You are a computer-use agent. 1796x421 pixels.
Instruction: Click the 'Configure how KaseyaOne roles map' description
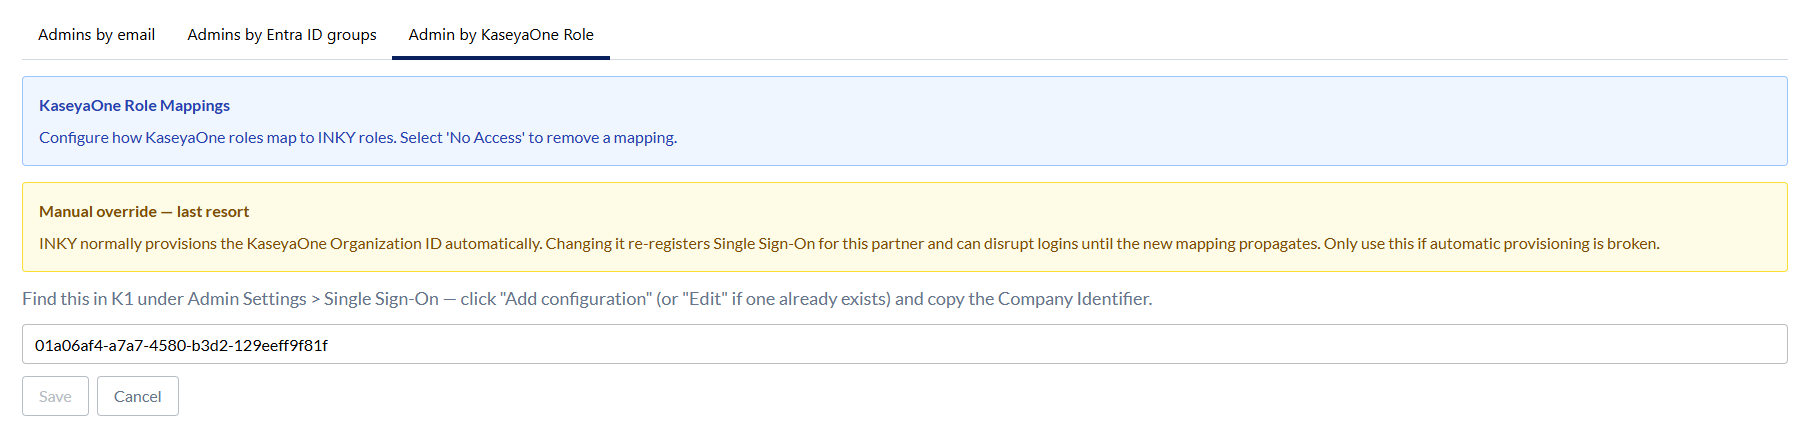click(358, 138)
